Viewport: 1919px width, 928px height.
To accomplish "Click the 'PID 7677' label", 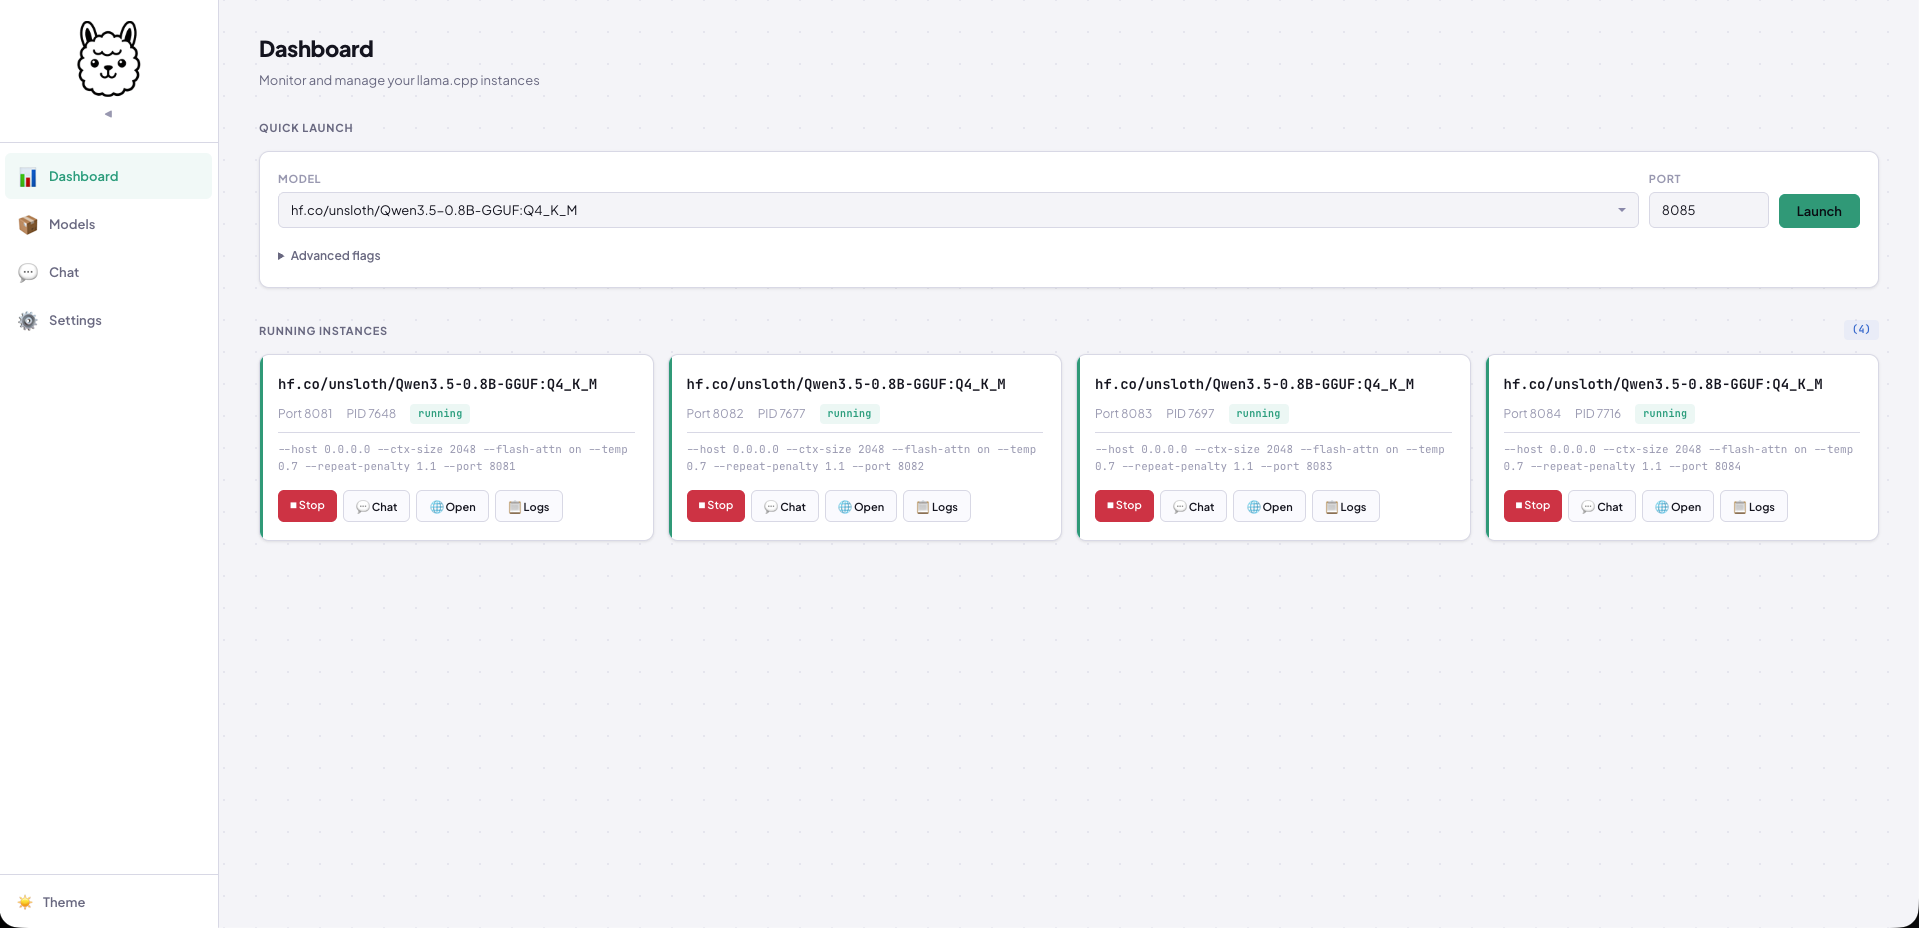I will [x=781, y=414].
